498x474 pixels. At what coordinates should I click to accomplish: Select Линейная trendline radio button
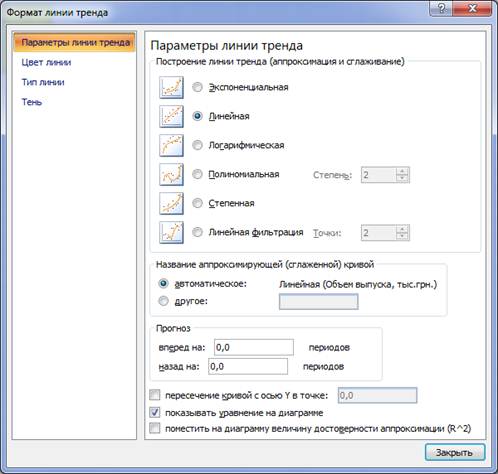click(197, 116)
